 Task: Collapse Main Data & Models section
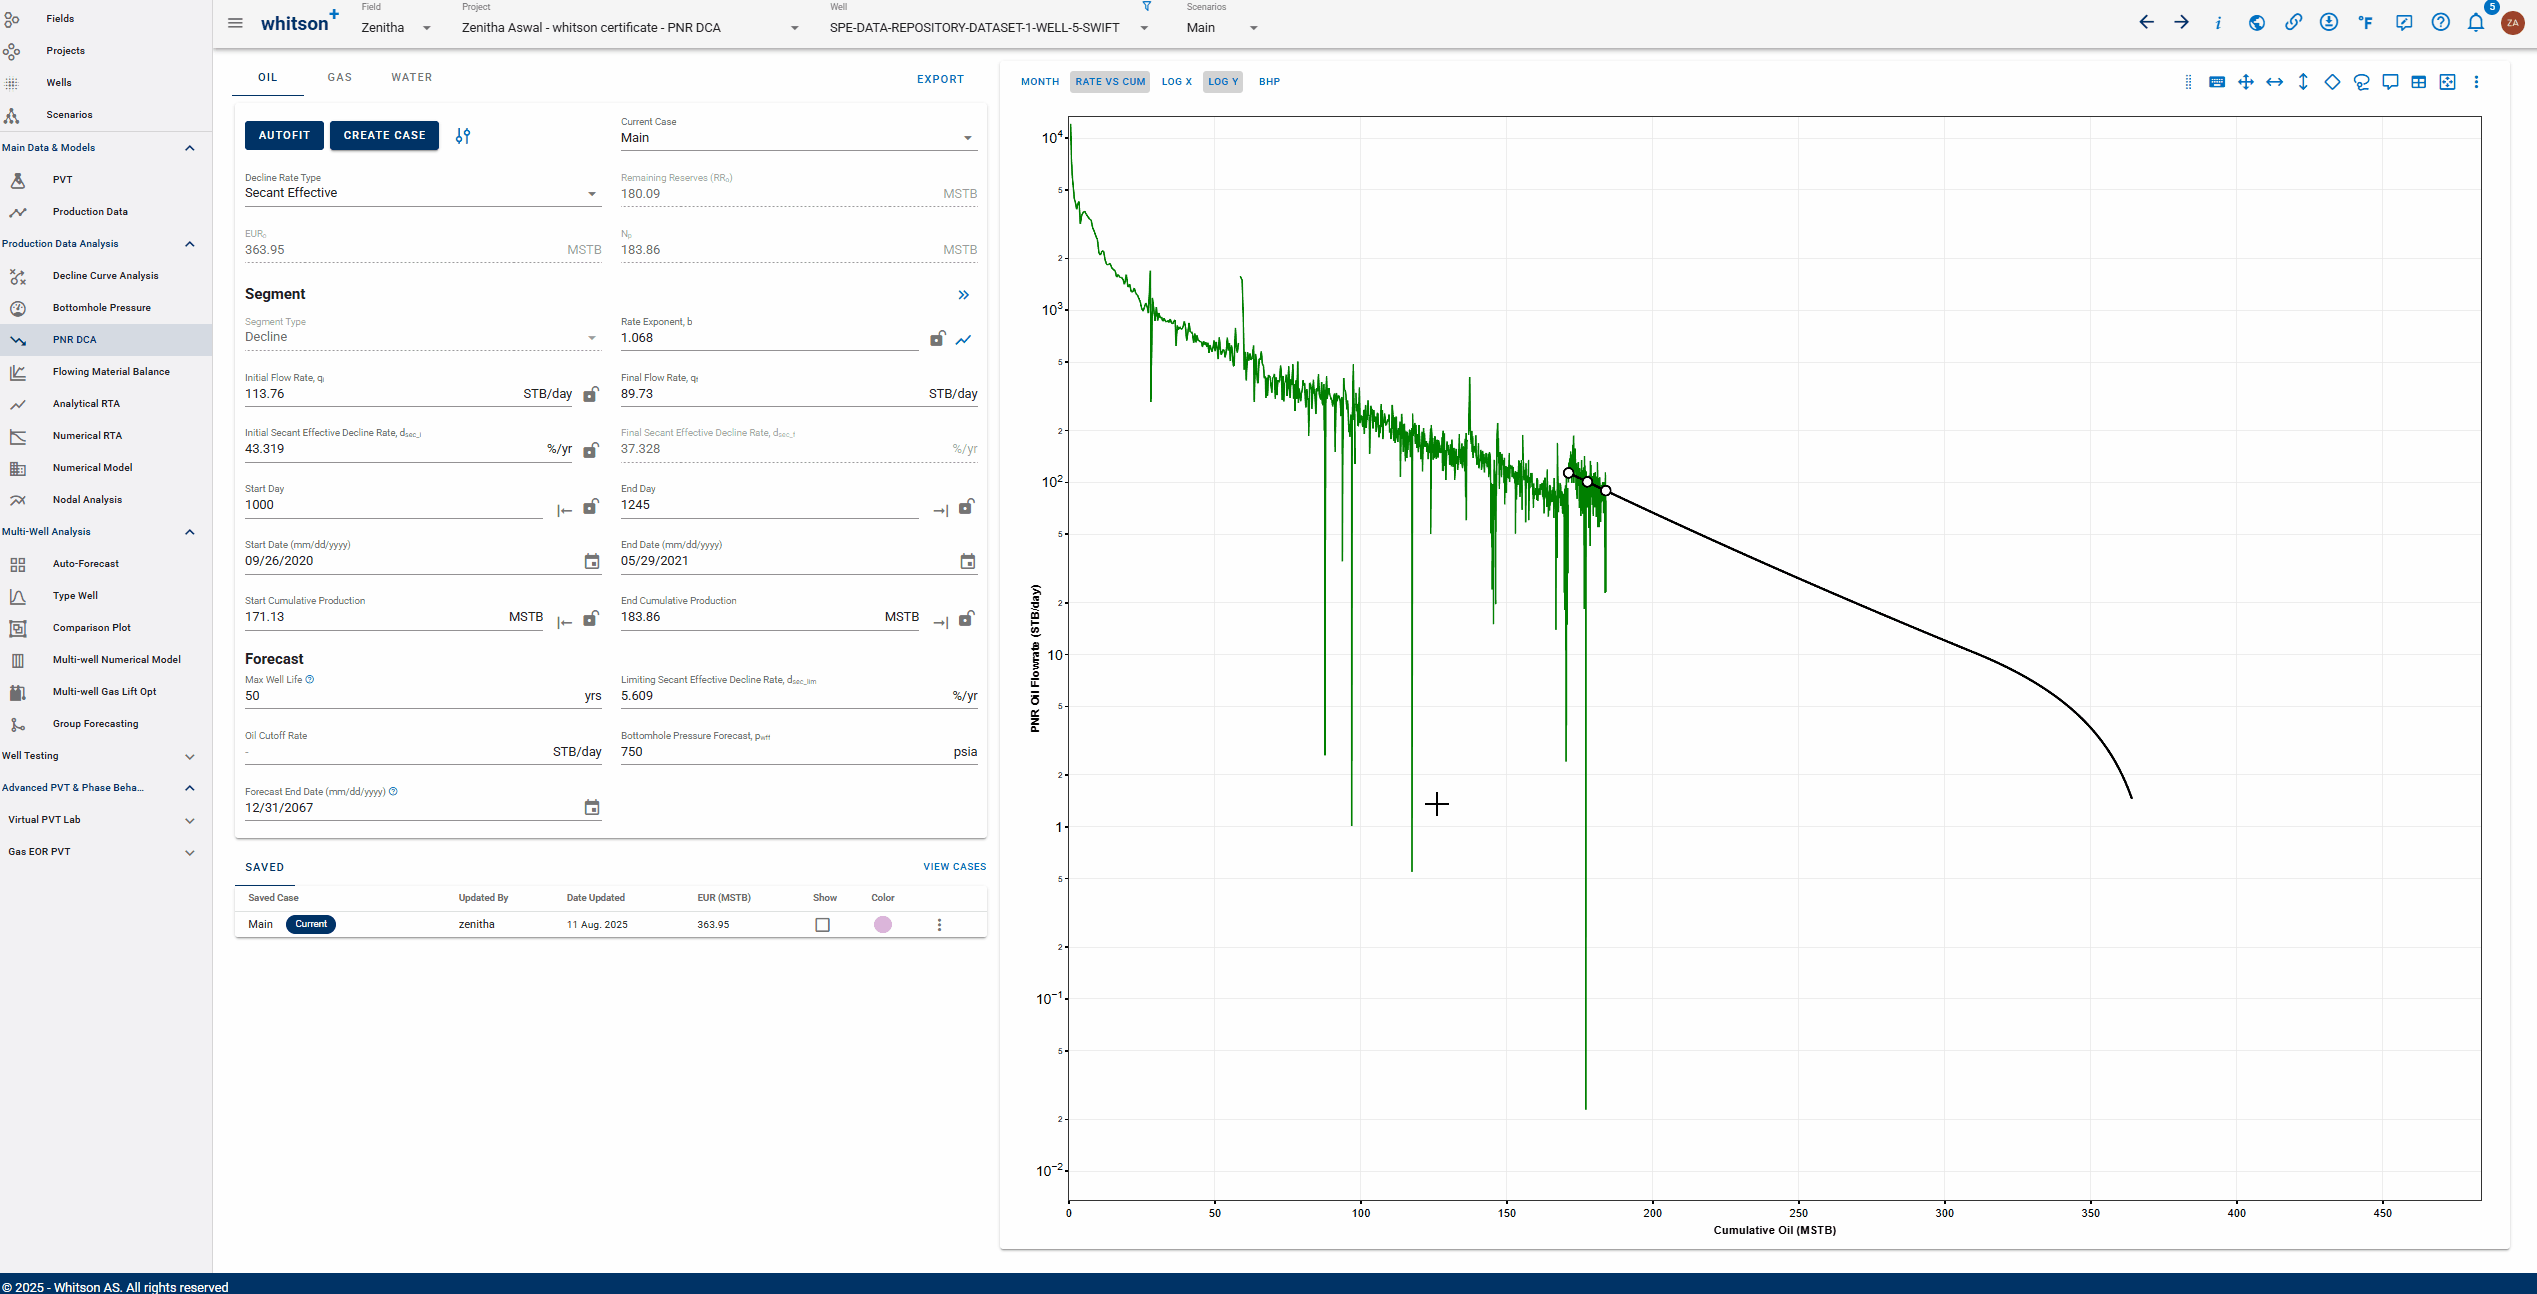pyautogui.click(x=190, y=148)
